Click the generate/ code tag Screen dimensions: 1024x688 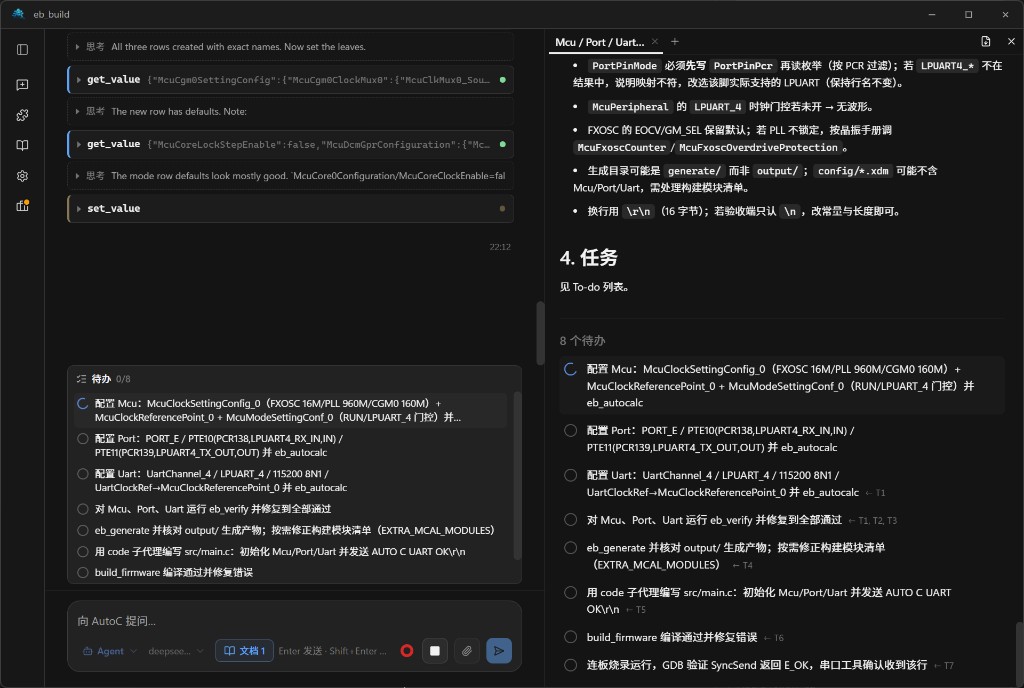[694, 171]
